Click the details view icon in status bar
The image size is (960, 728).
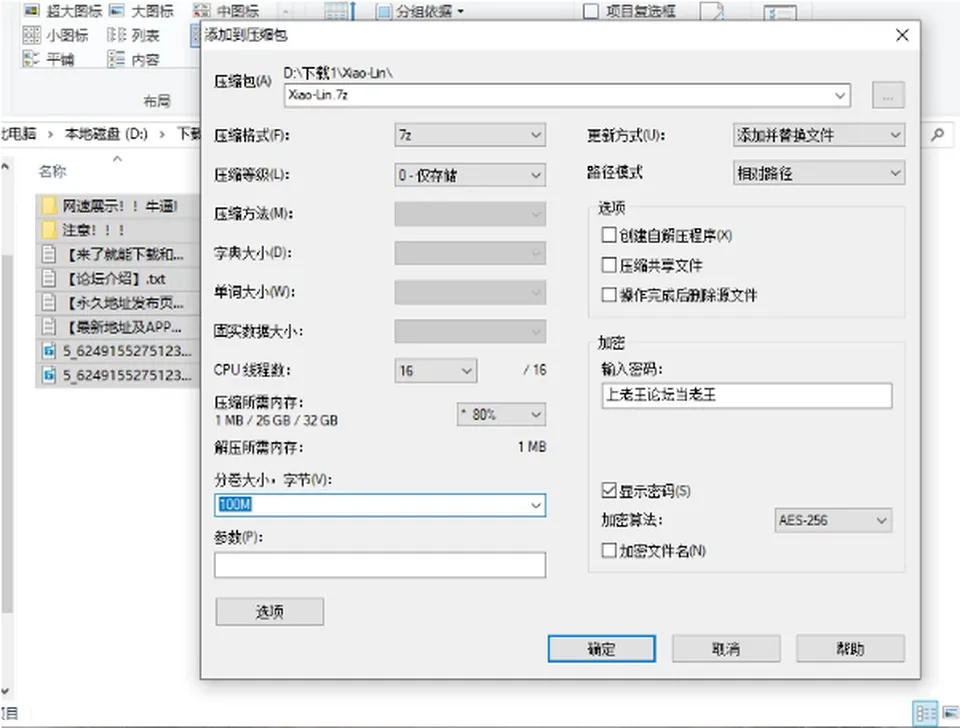pos(925,713)
